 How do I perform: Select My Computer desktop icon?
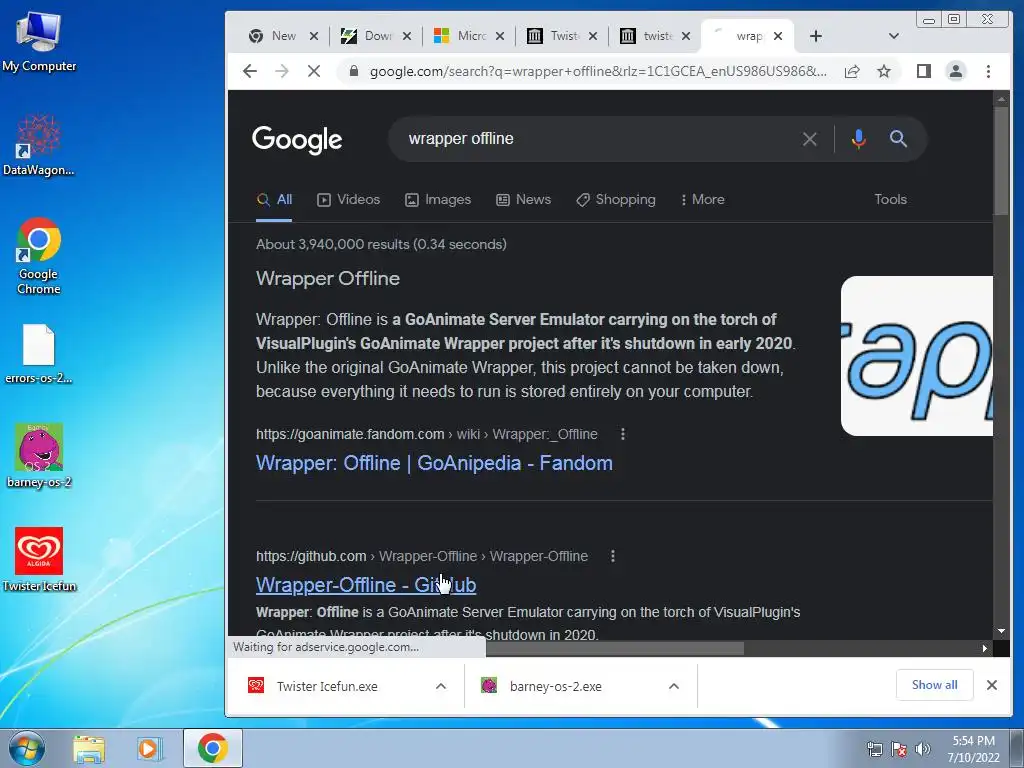39,42
